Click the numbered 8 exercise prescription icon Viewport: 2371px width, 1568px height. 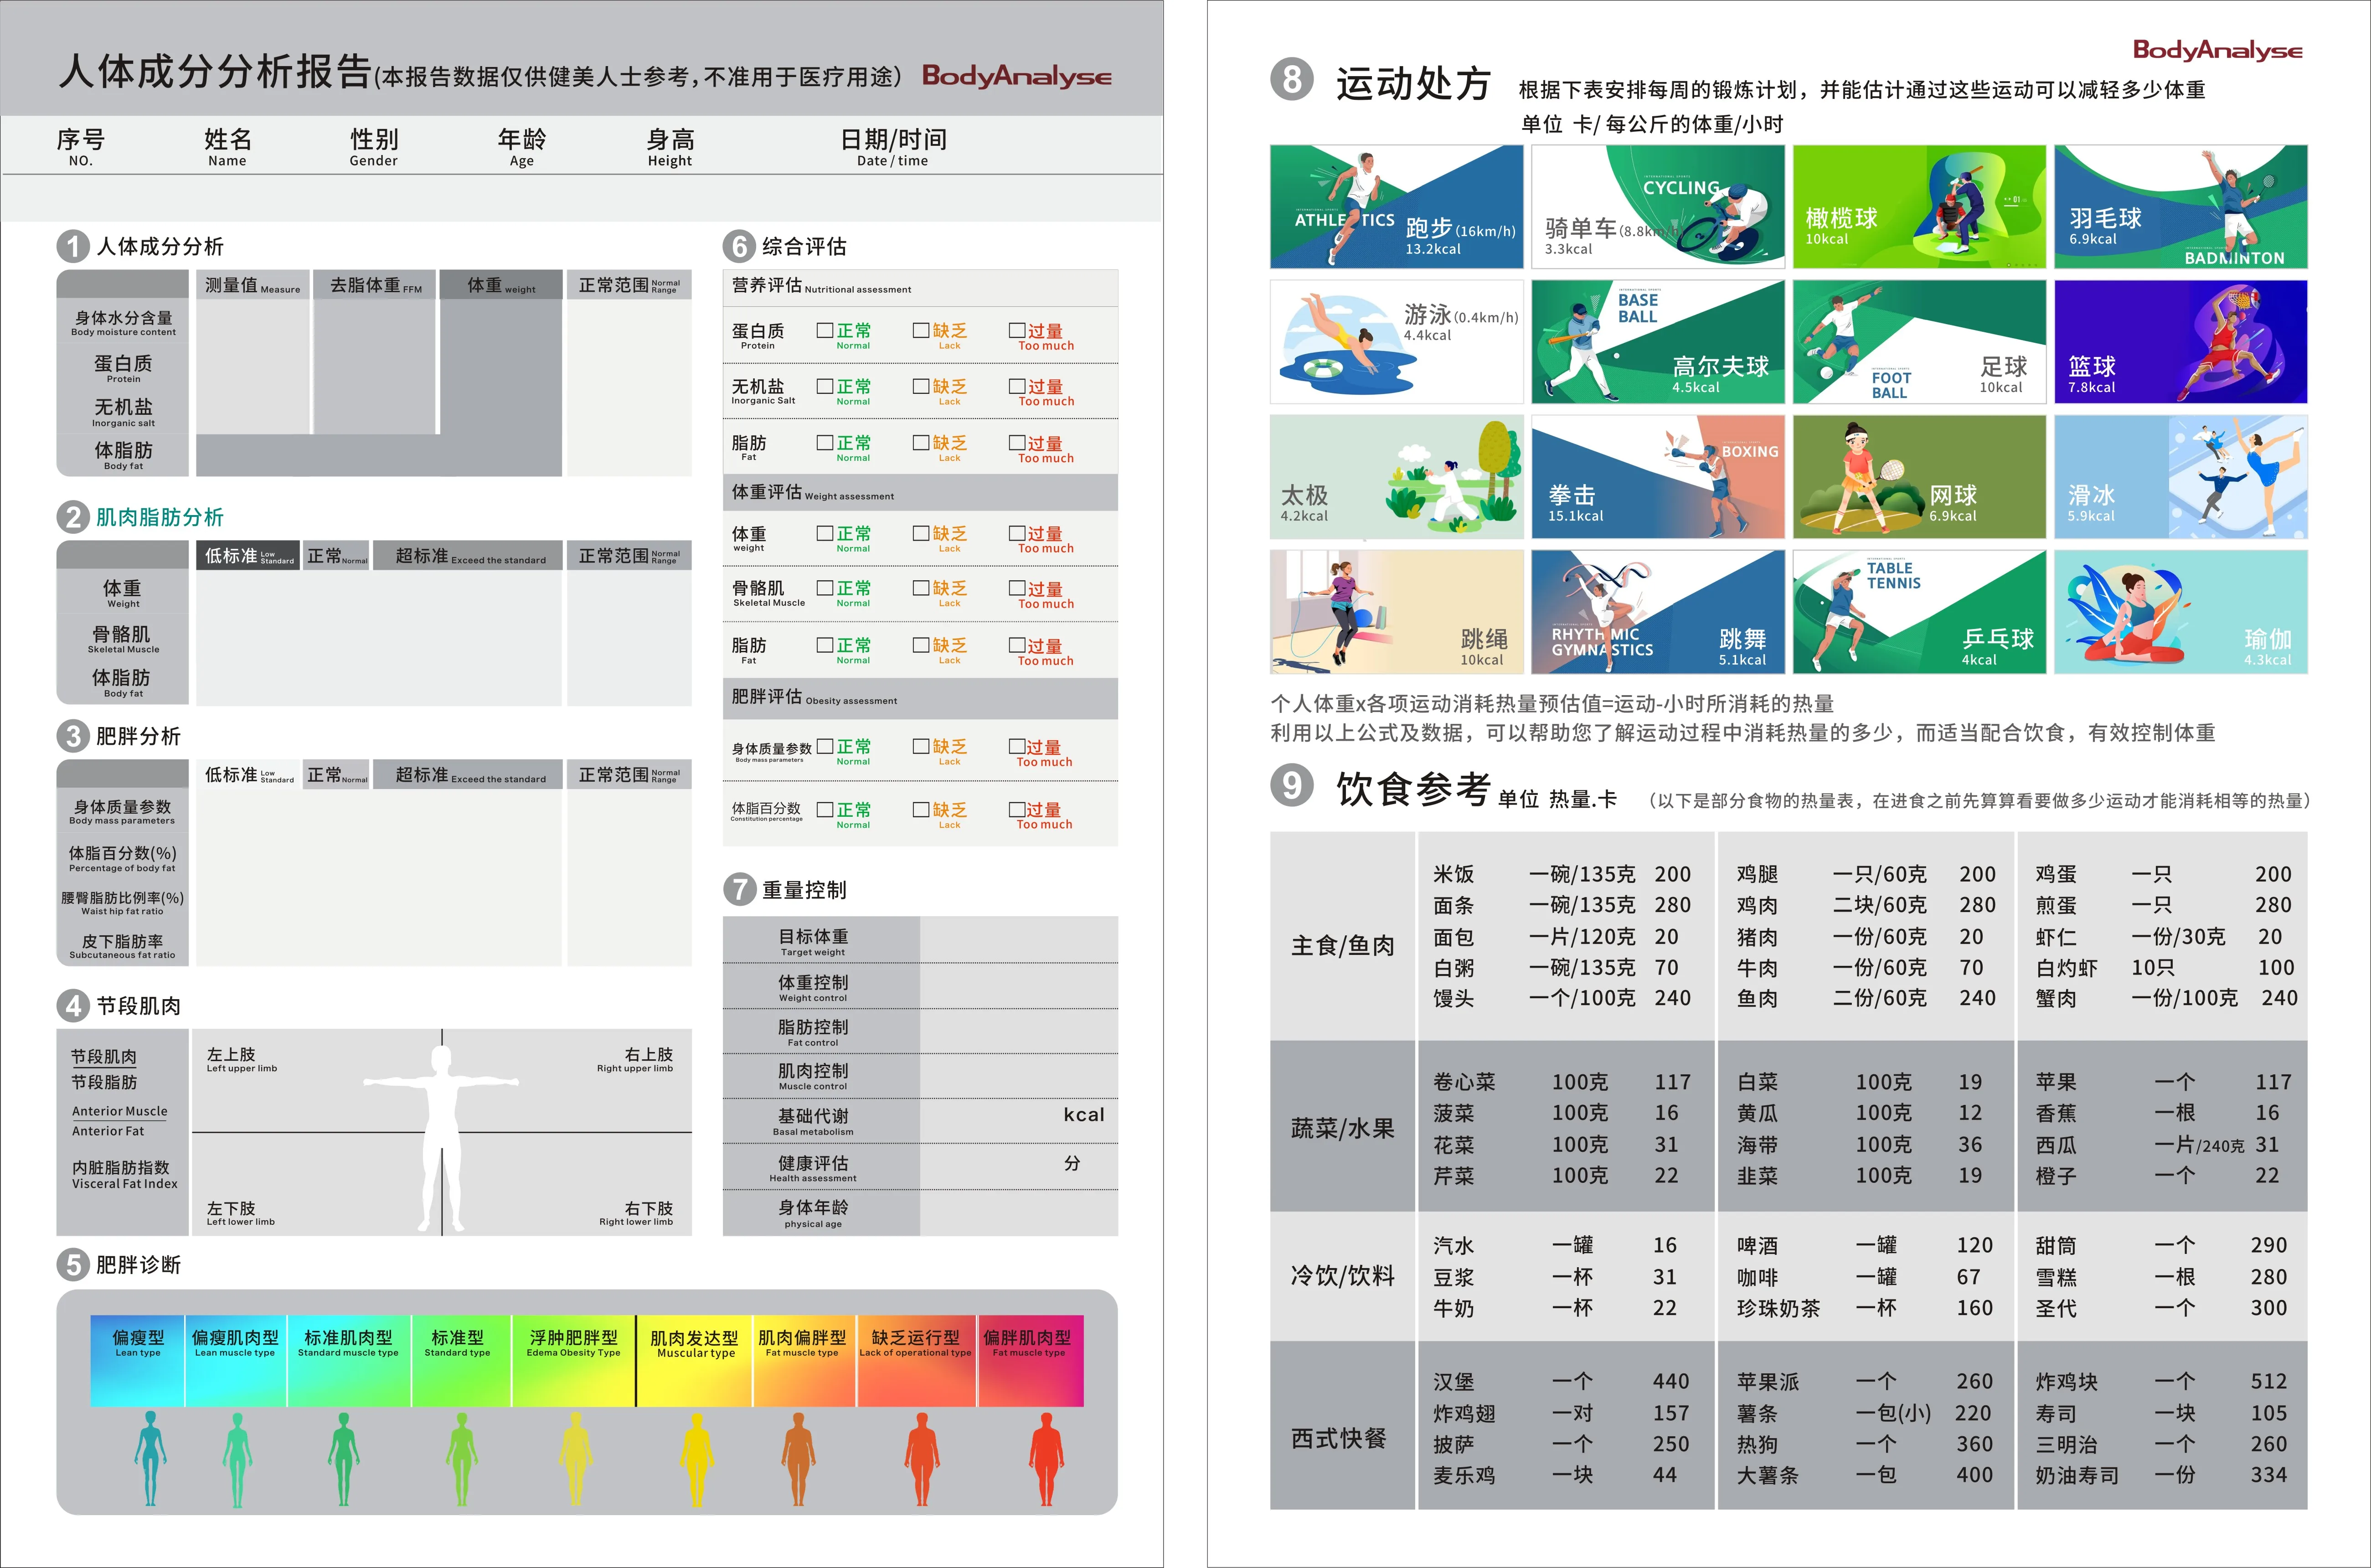[x=1292, y=79]
